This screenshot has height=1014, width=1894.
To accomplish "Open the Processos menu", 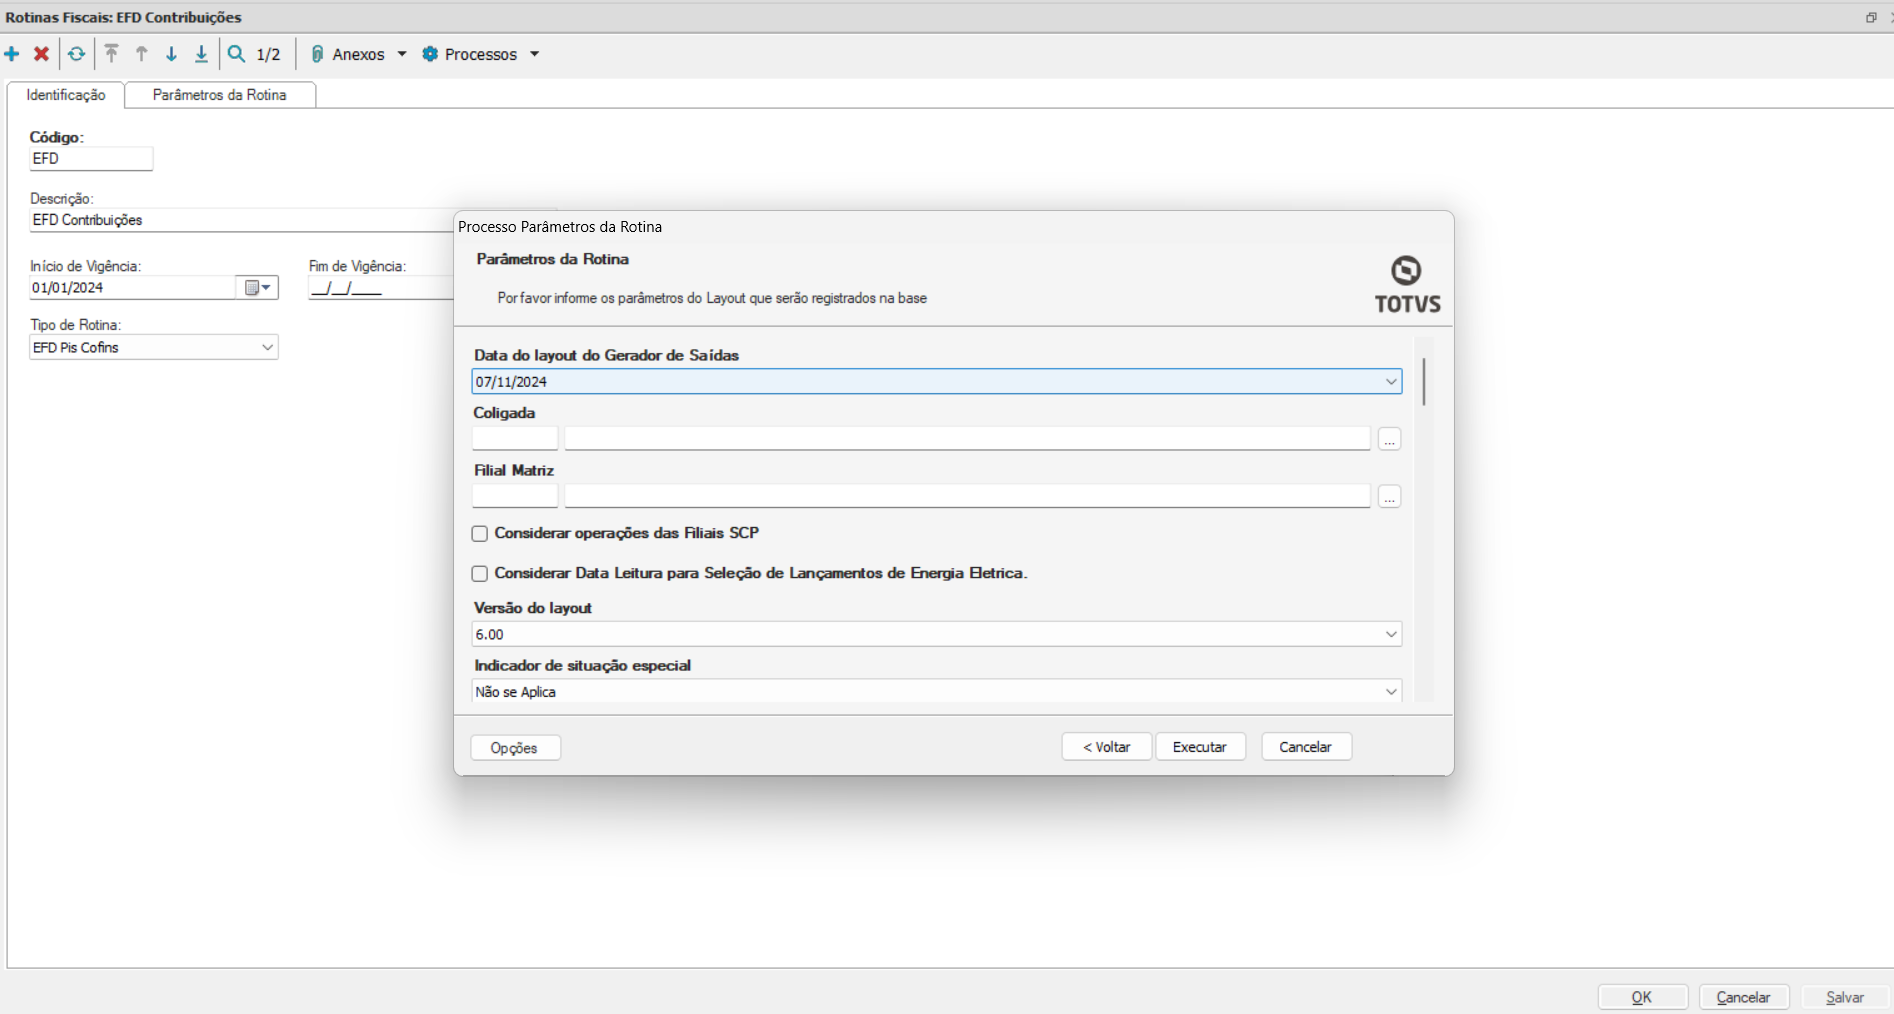I will coord(480,54).
